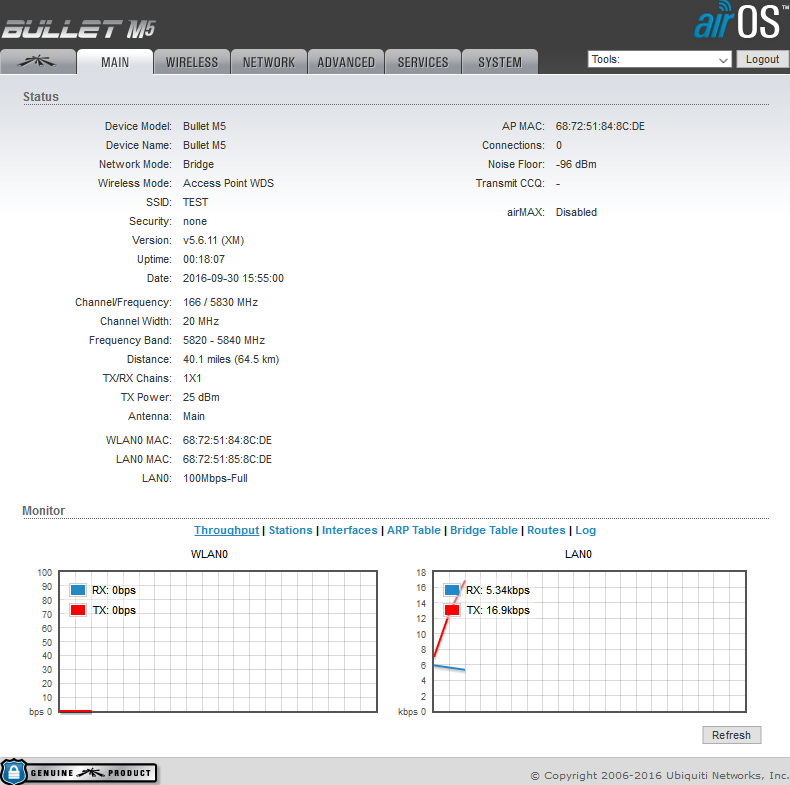Click the airMAX status Disabled

(x=576, y=212)
